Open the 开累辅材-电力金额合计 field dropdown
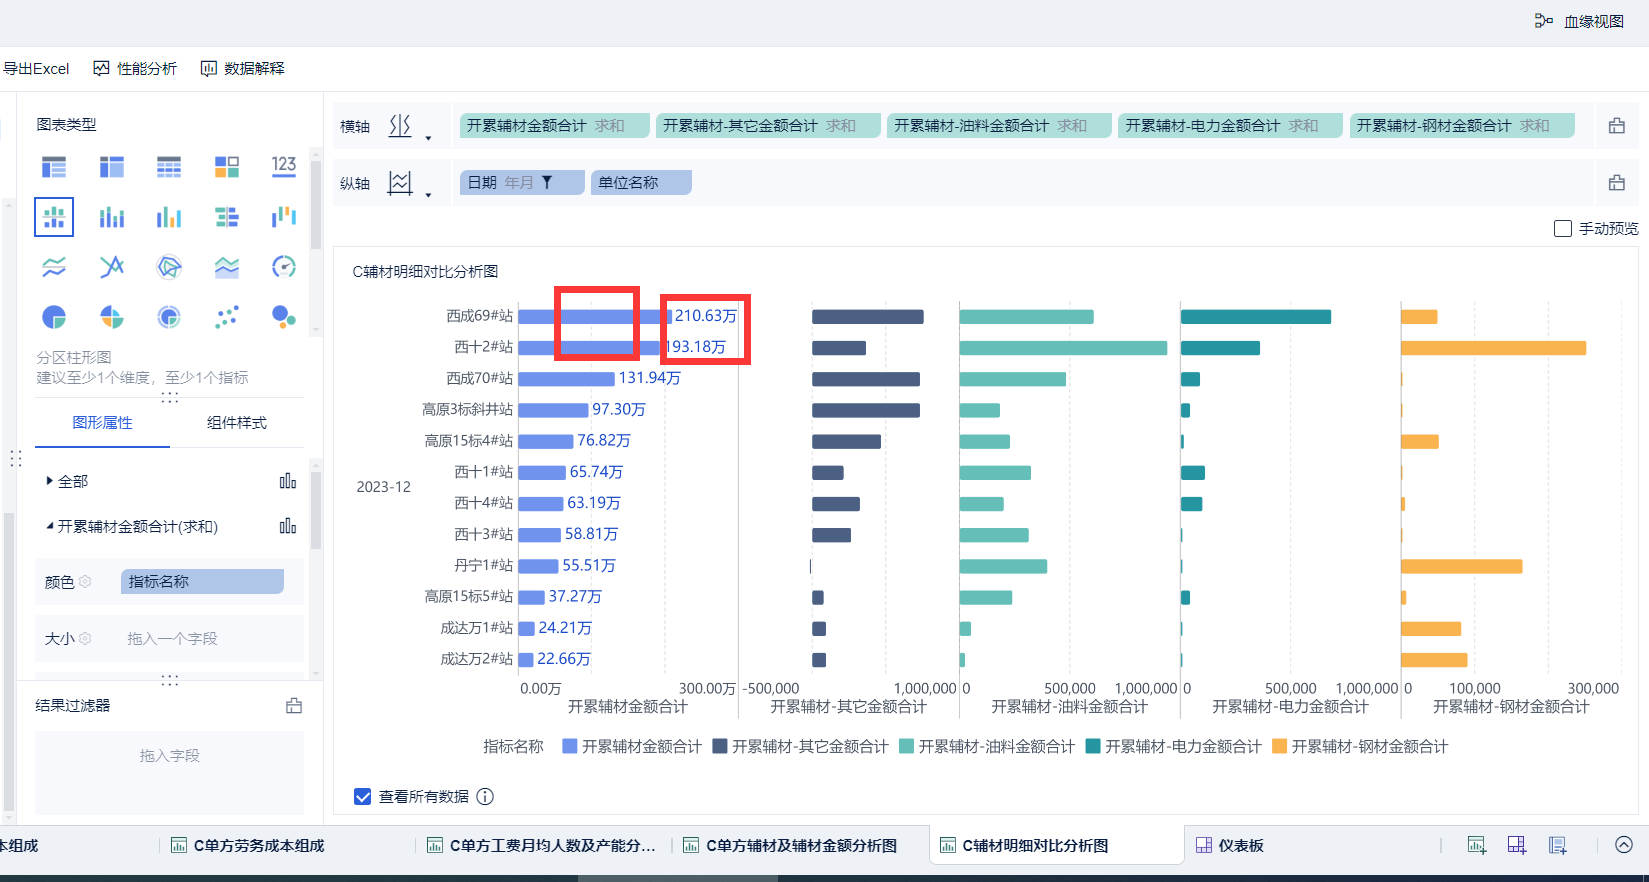This screenshot has width=1649, height=882. [x=1230, y=126]
